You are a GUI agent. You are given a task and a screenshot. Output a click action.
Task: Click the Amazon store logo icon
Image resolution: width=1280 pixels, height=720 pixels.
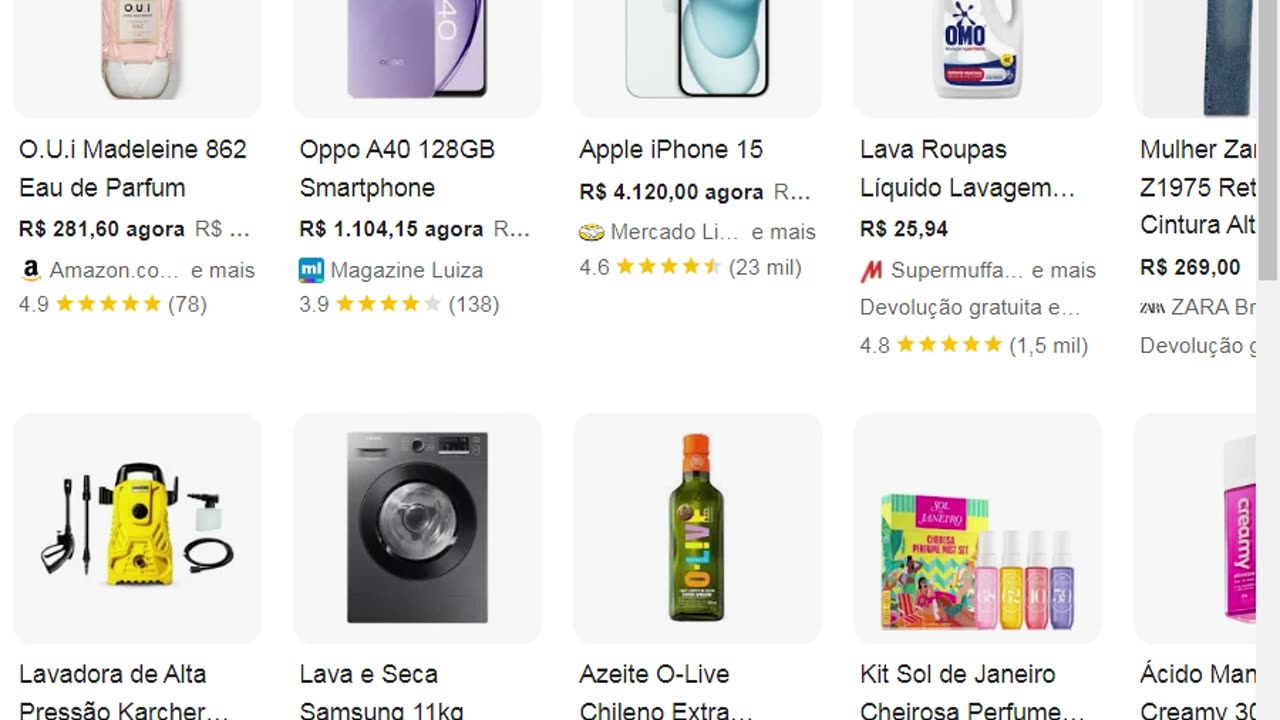31,270
